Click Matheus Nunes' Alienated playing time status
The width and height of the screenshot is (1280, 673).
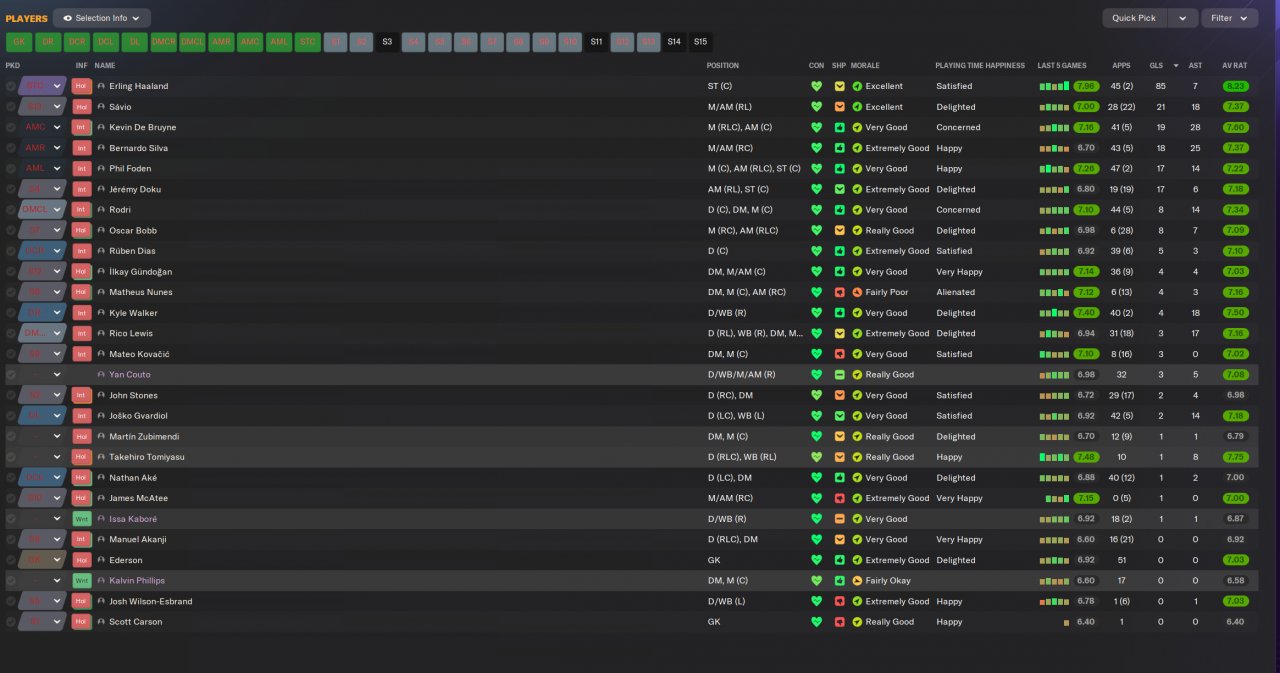tap(955, 292)
